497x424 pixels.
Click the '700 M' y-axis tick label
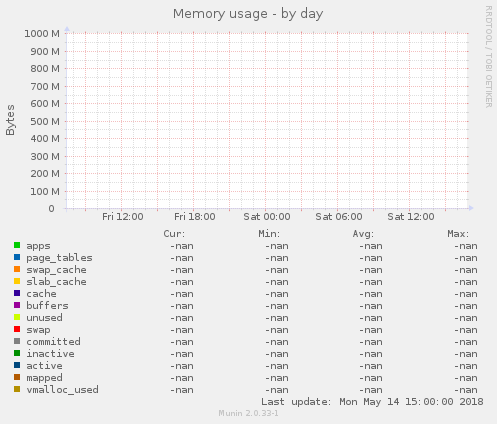click(45, 87)
